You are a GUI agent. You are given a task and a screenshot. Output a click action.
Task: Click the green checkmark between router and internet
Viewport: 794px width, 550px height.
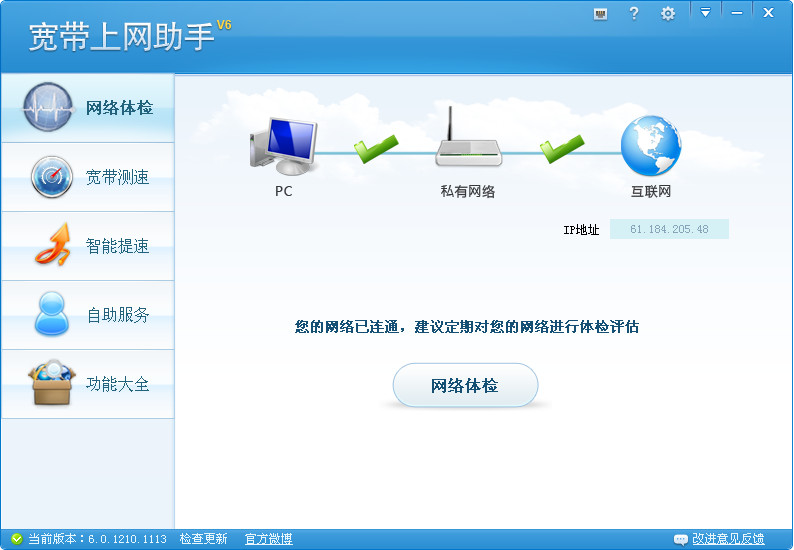[562, 149]
